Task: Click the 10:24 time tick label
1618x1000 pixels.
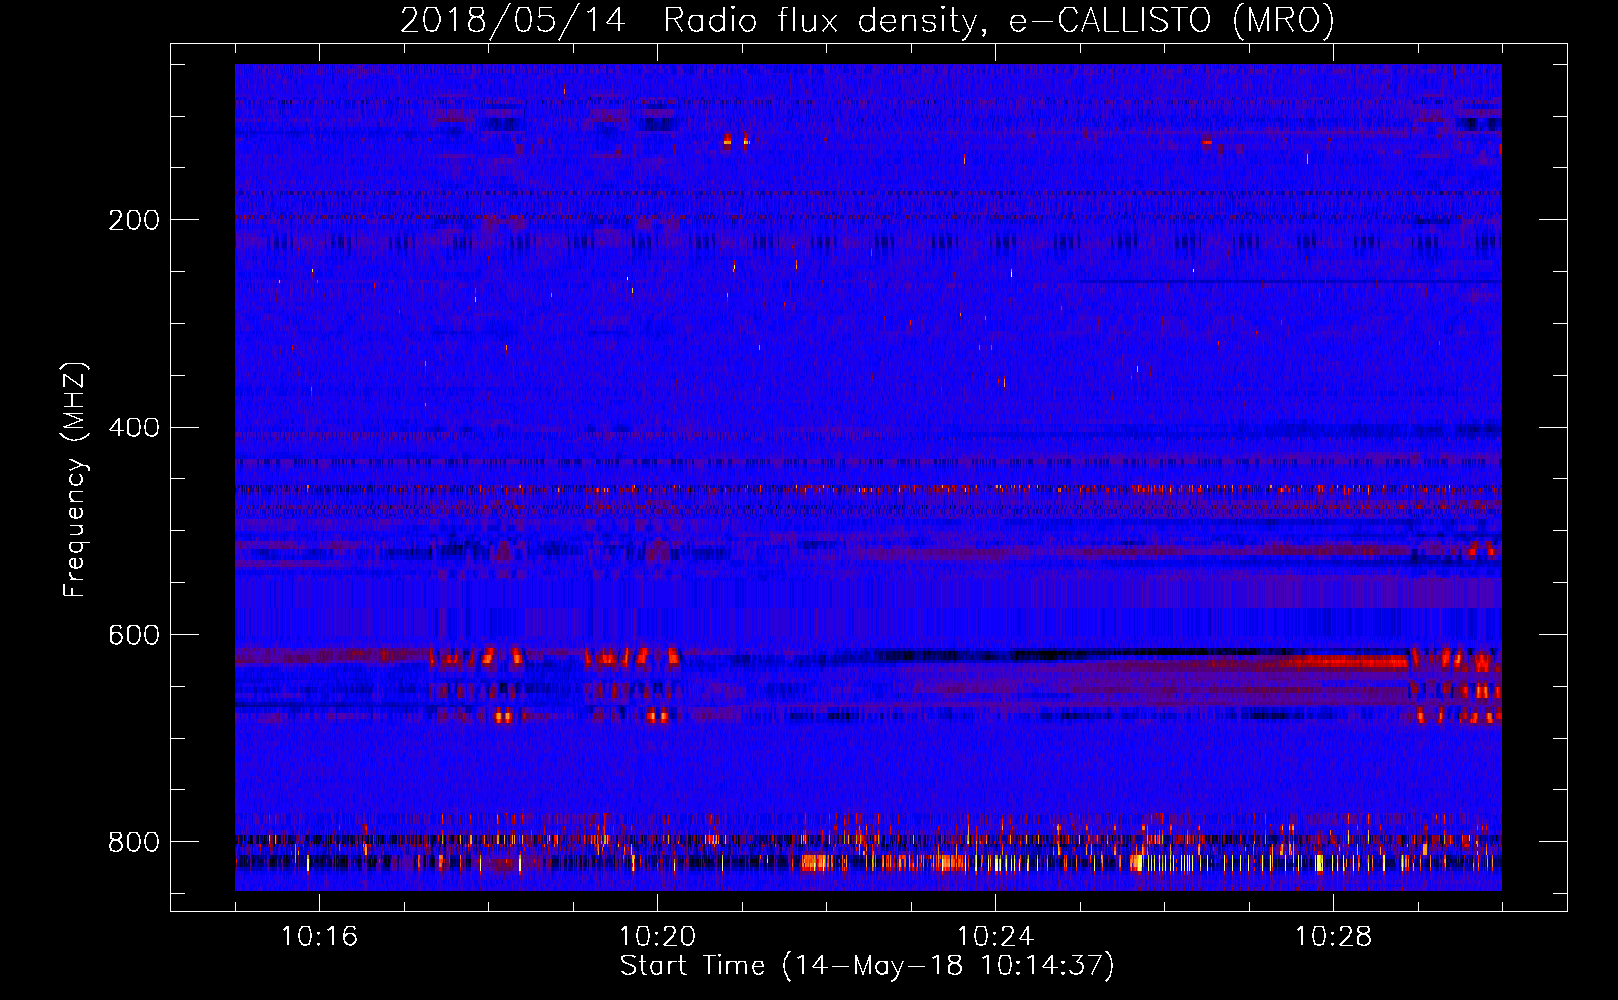Action: [995, 936]
